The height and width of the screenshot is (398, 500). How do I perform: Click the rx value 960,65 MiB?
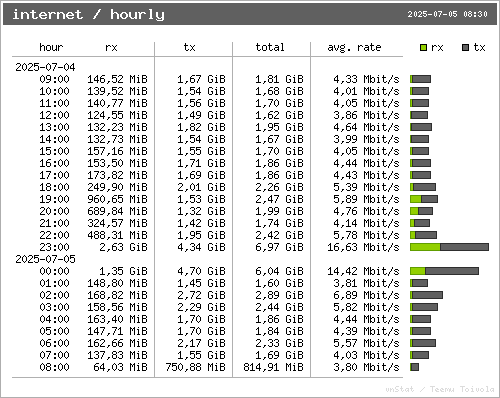coord(117,199)
